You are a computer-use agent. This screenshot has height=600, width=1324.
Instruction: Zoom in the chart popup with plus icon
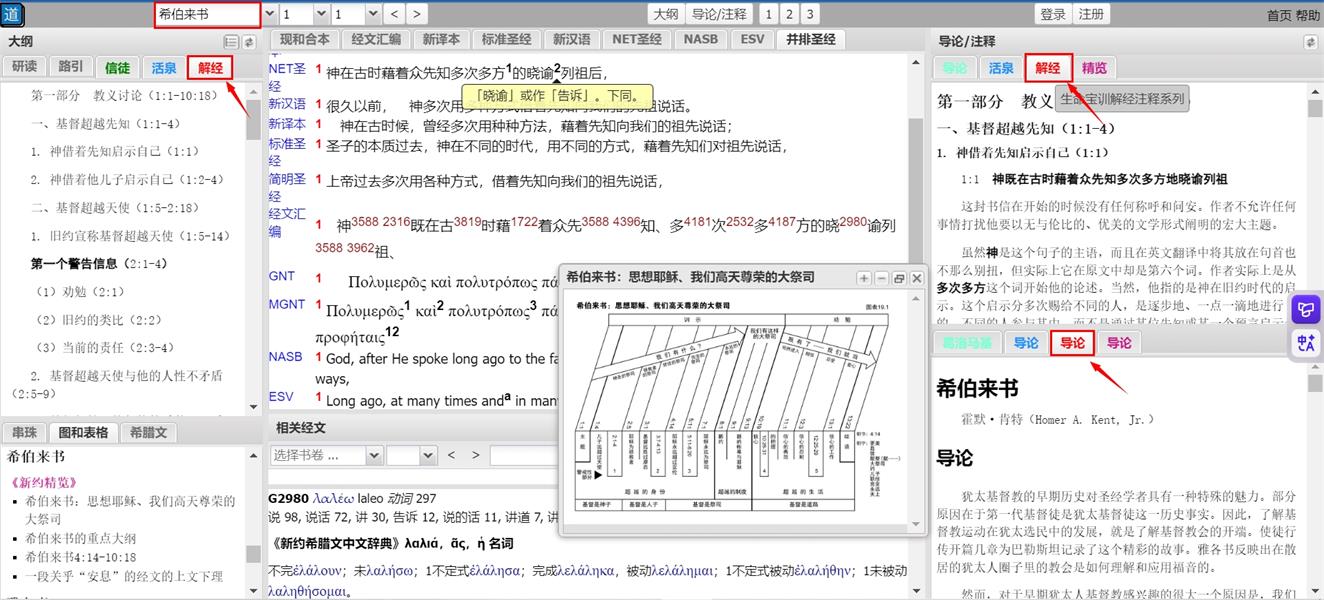[x=864, y=278]
